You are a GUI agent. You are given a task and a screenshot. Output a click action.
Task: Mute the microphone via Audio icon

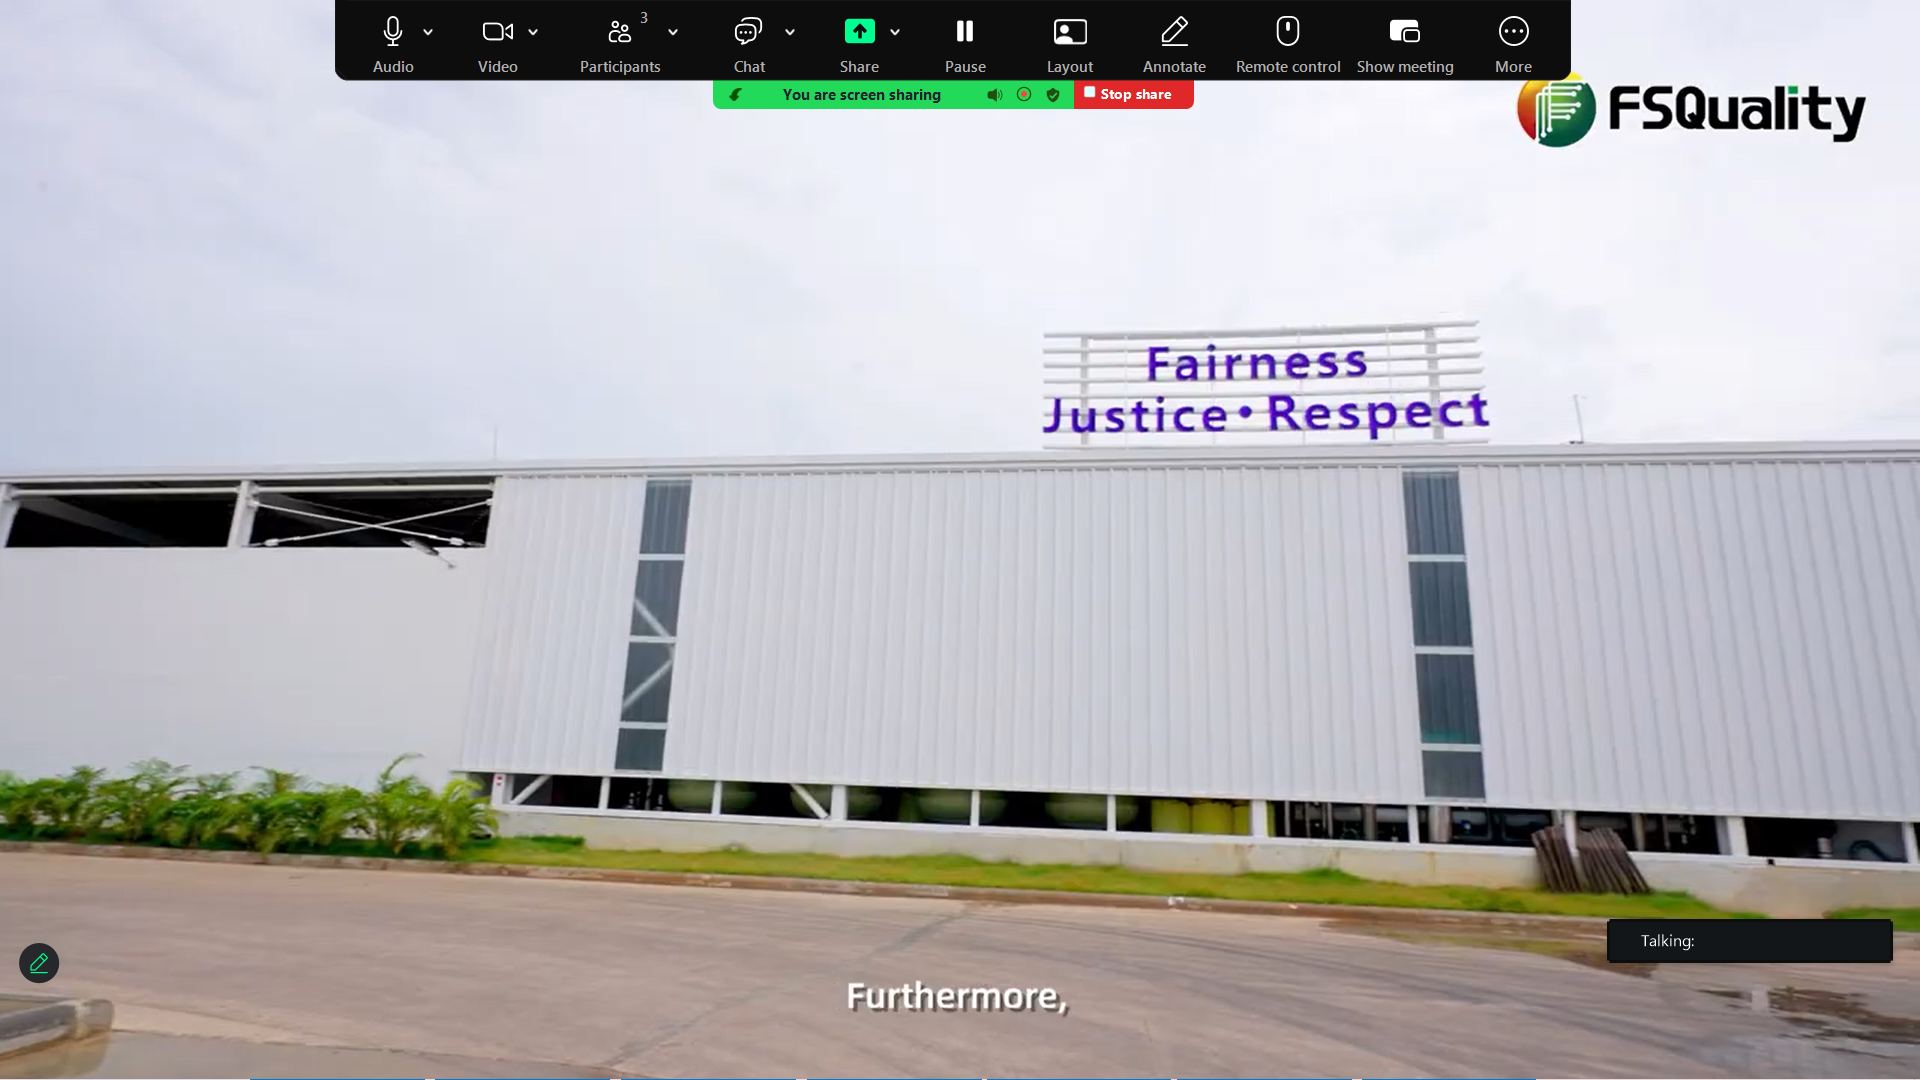(393, 32)
